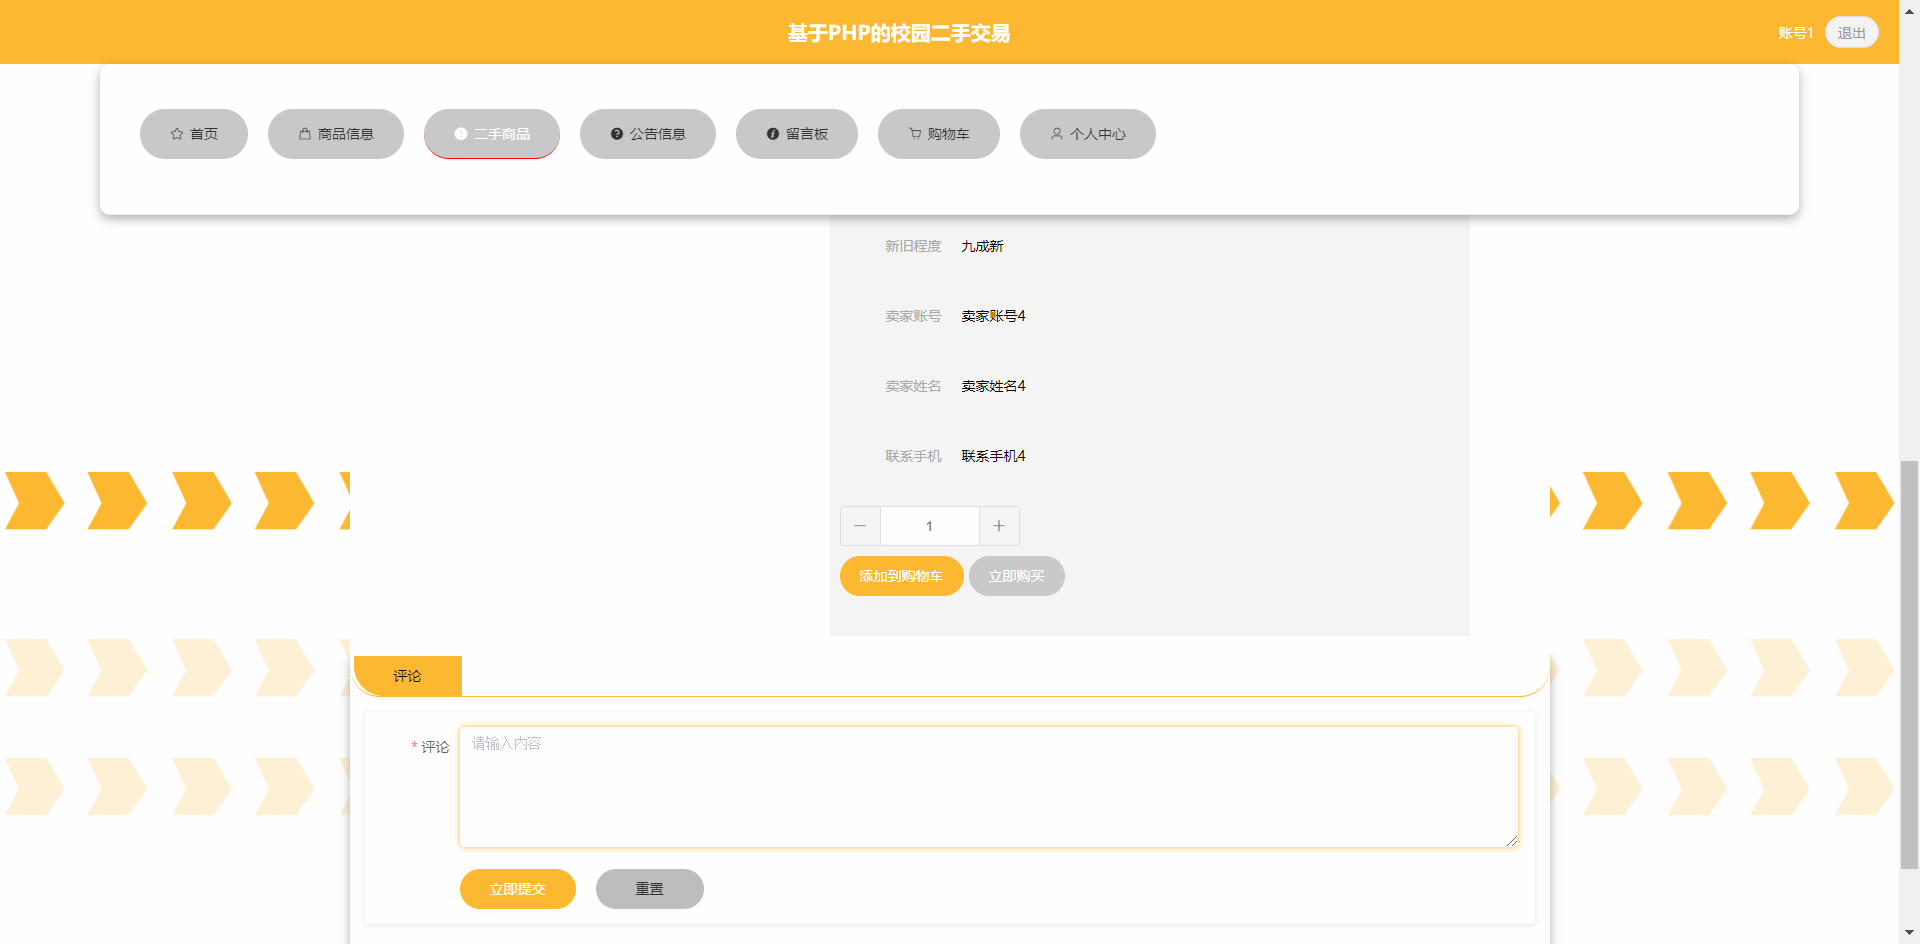Log out using the 退出 button

1851,33
